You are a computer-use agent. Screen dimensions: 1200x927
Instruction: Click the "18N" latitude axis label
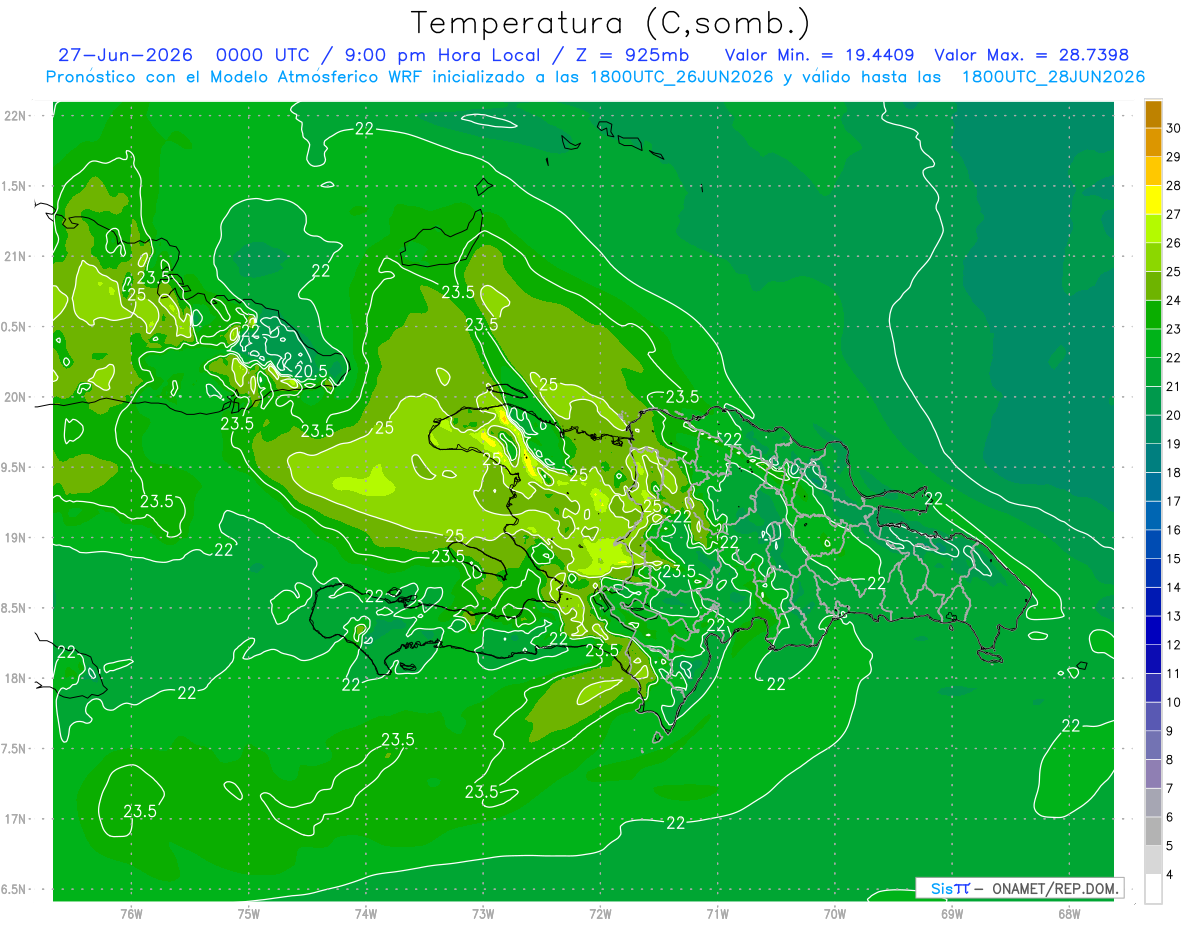(x=15, y=679)
